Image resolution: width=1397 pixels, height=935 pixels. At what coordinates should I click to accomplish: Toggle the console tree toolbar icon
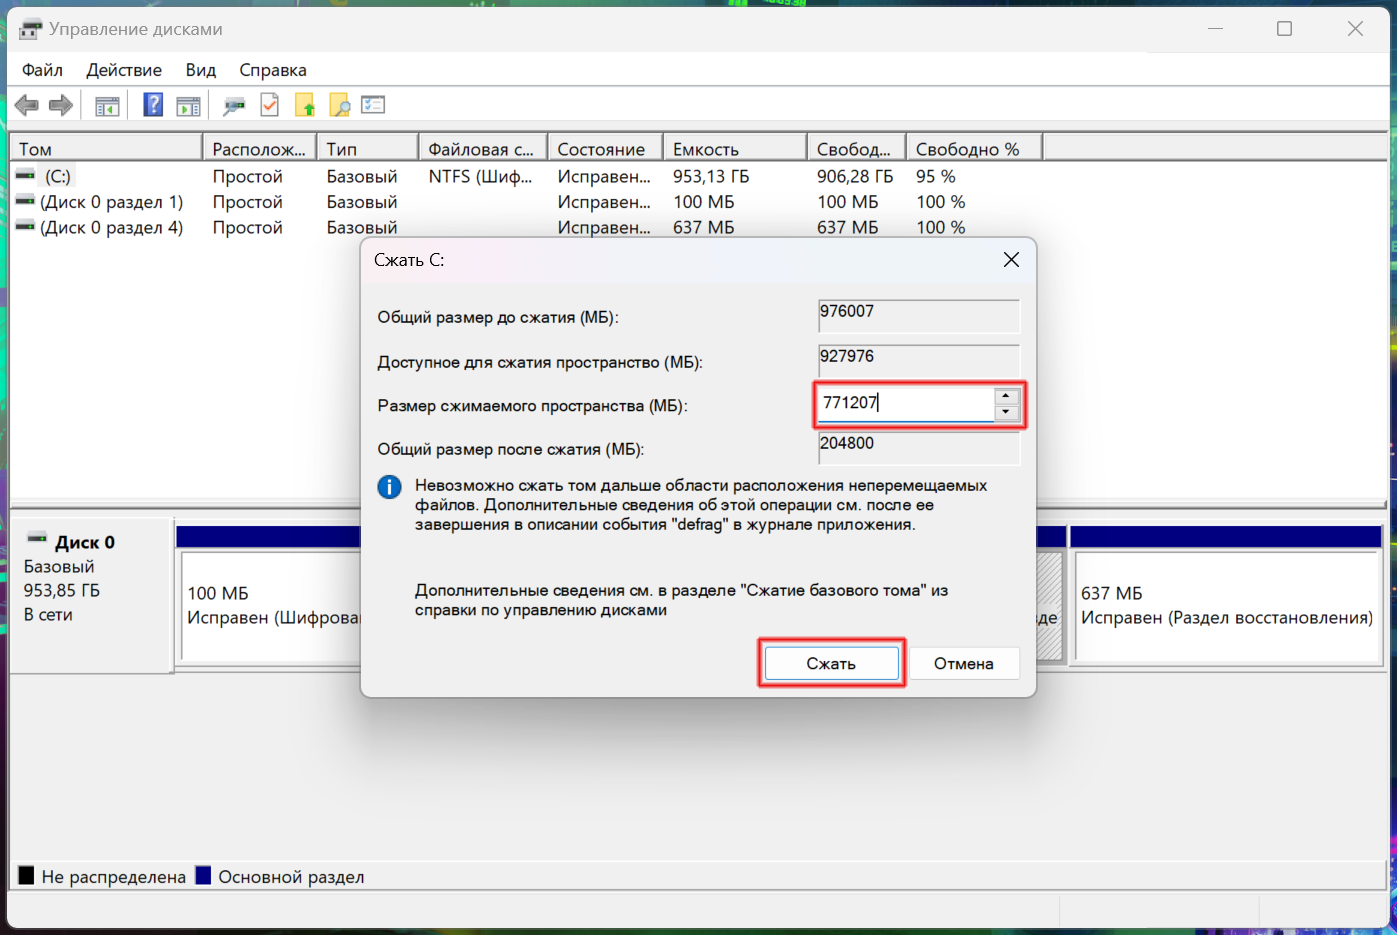tap(107, 105)
